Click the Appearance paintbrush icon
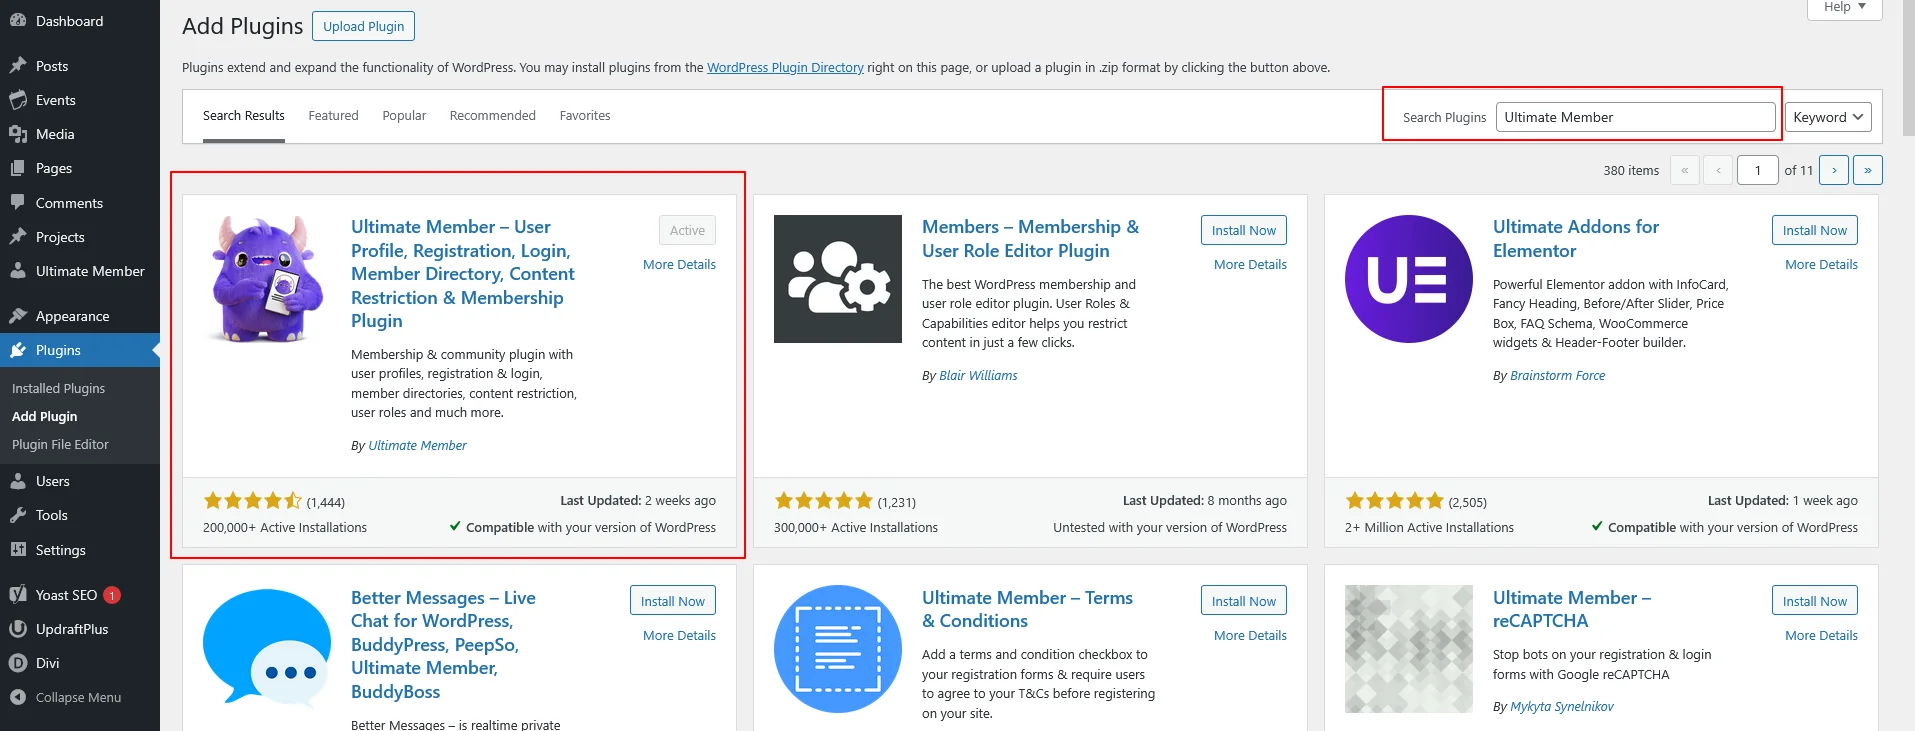The image size is (1915, 731). pos(18,316)
